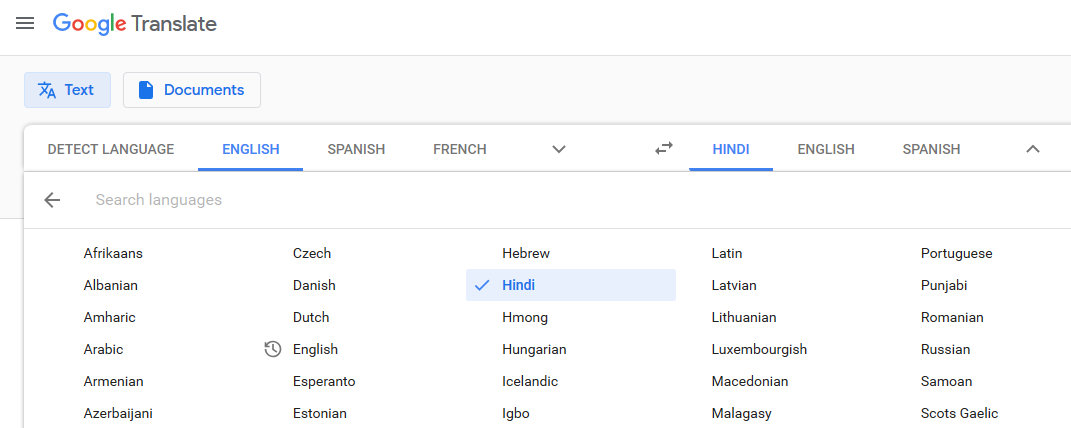1071x428 pixels.
Task: Click the Google Translate logo
Action: point(135,24)
